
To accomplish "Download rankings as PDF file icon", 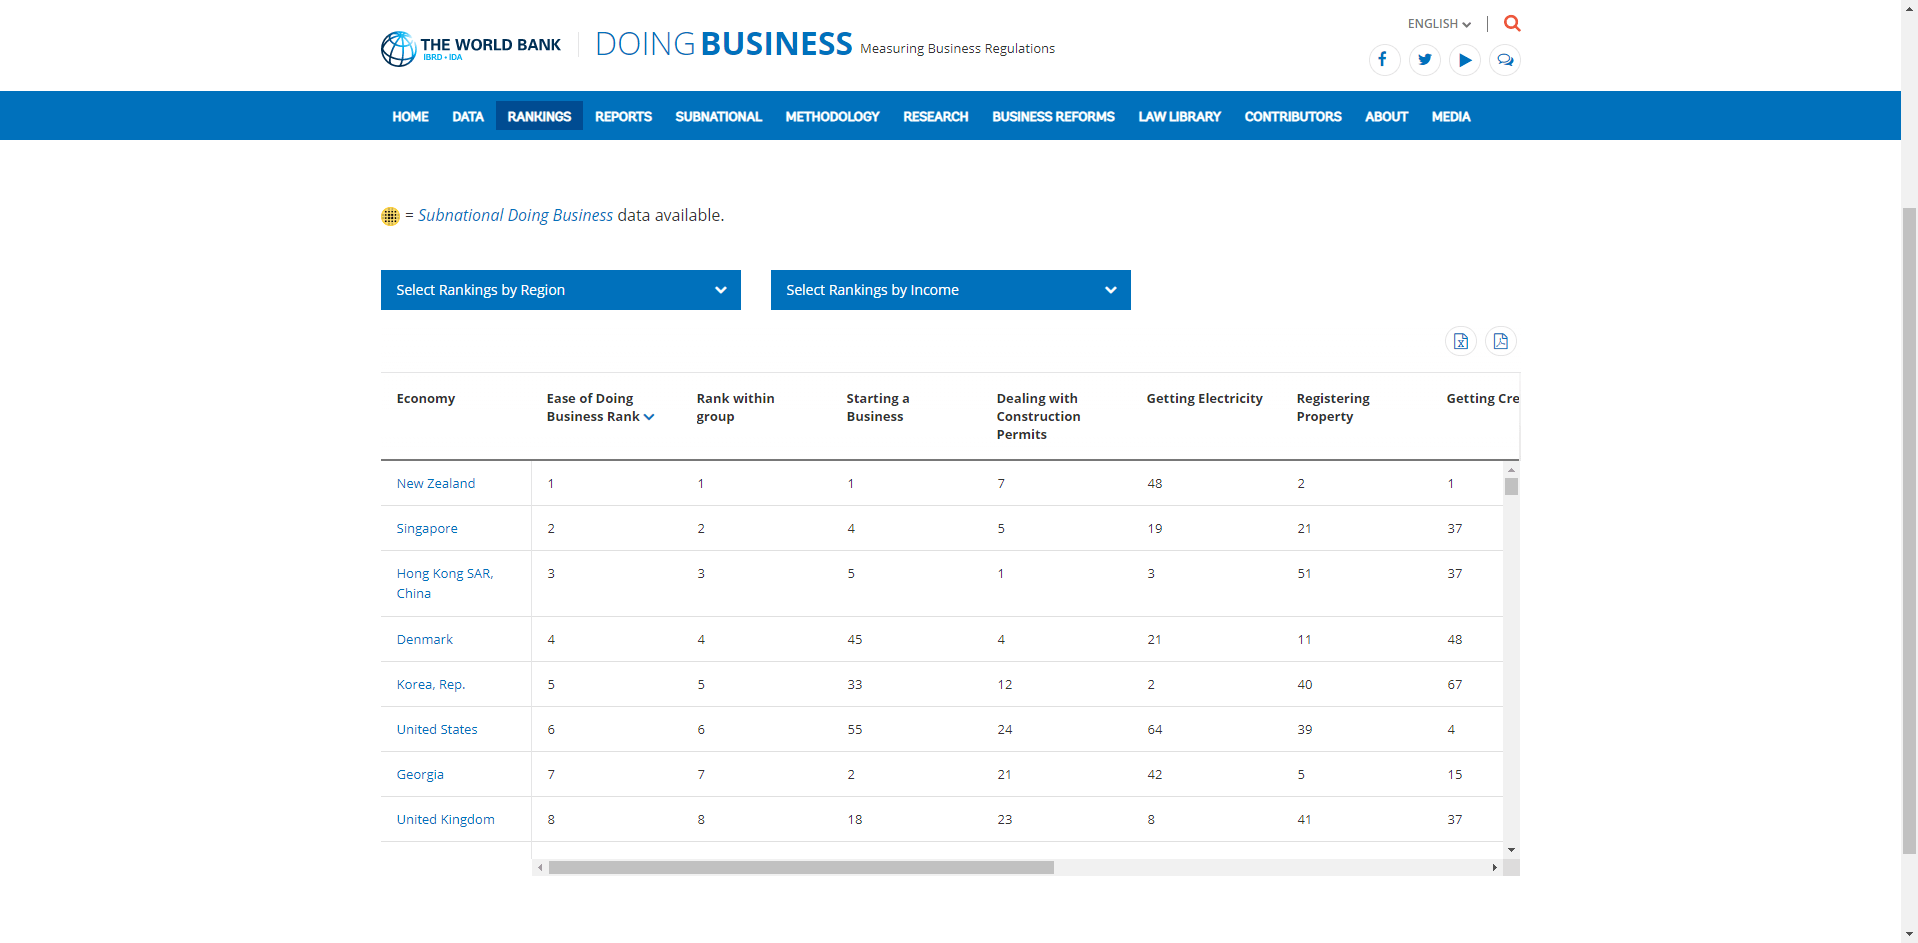I will tap(1501, 342).
